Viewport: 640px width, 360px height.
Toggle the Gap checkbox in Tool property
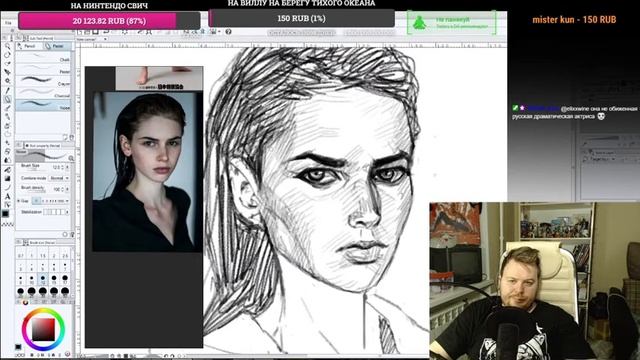click(x=18, y=201)
